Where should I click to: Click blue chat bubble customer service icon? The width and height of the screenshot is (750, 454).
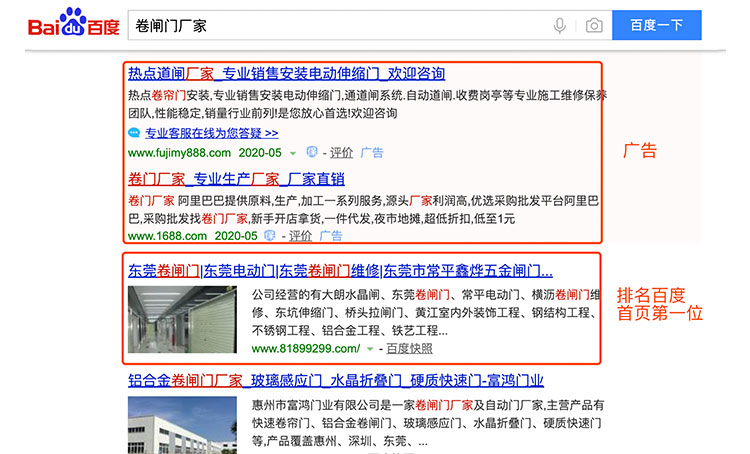[x=135, y=133]
